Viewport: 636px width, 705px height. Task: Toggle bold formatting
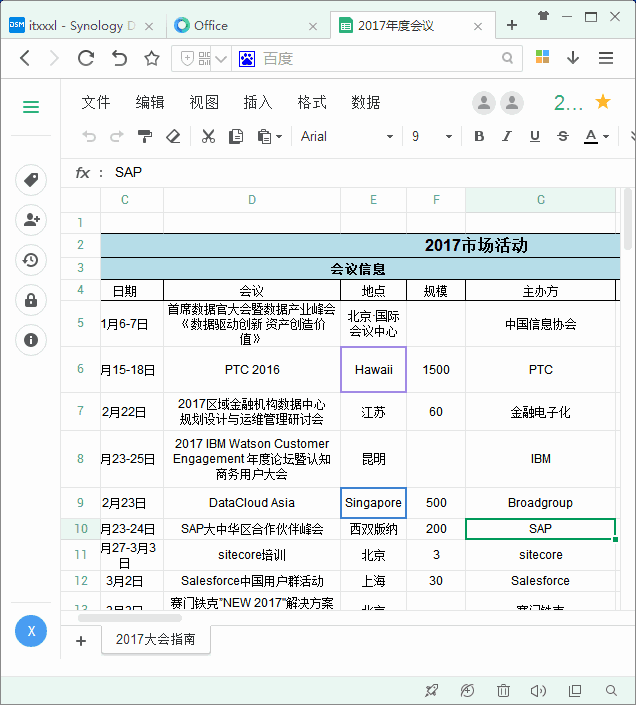479,136
